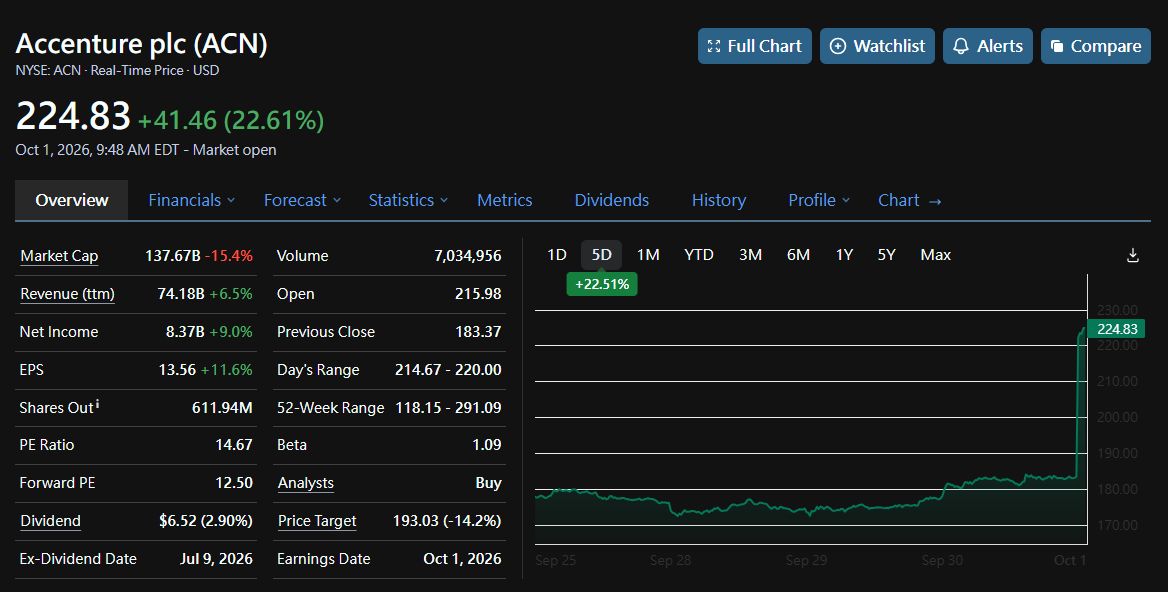The image size is (1168, 592).
Task: Click the info icon beside Shares Out
Action: [98, 404]
